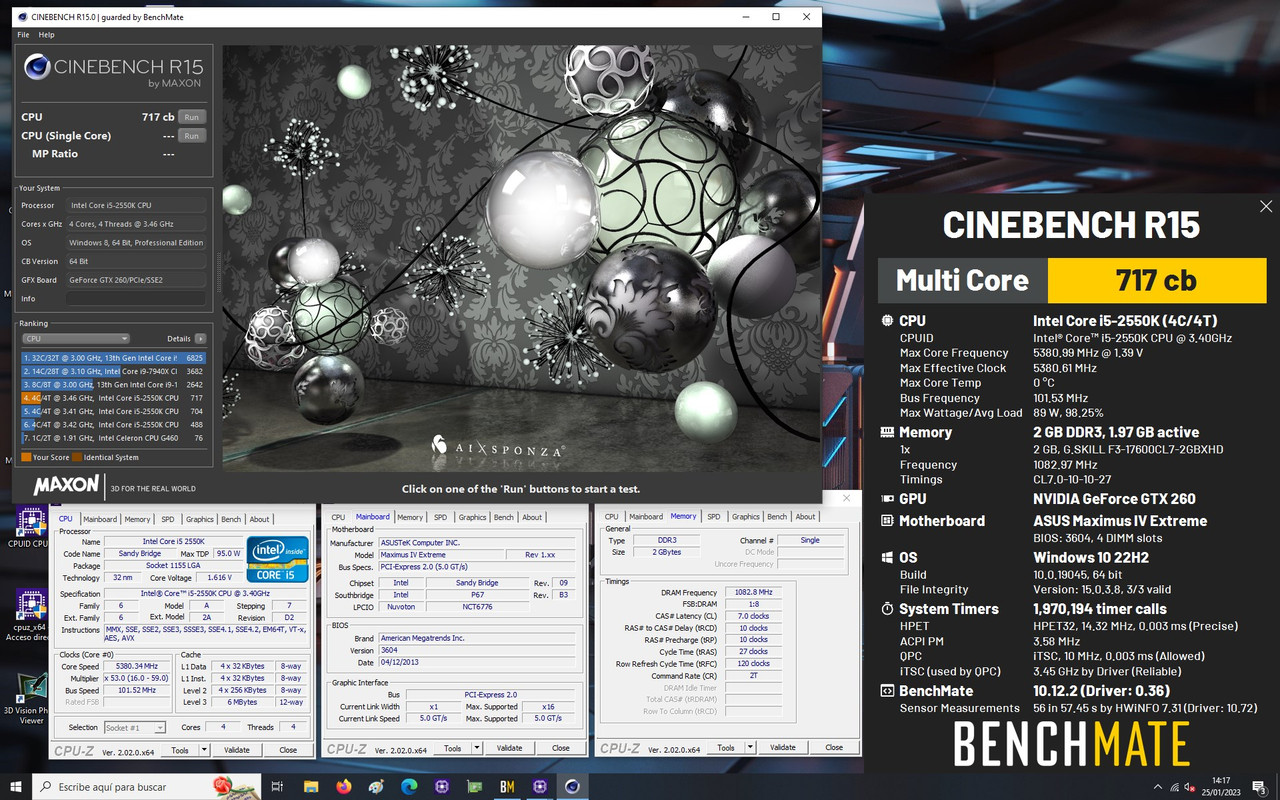
Task: Open Mainboard tab in CPU-Z CPU window
Action: point(100,519)
